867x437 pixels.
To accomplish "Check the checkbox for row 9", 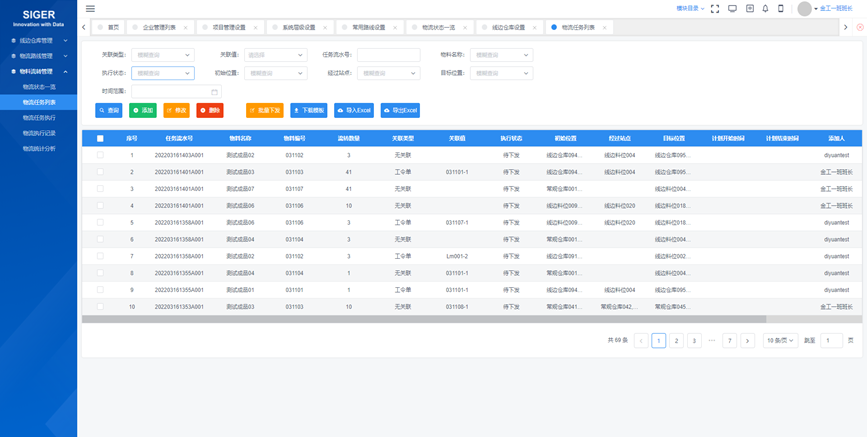I will pos(100,289).
